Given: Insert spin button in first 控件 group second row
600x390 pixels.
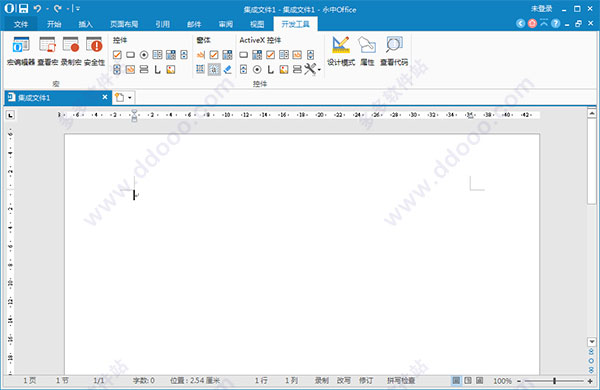Looking at the screenshot, I should click(117, 70).
